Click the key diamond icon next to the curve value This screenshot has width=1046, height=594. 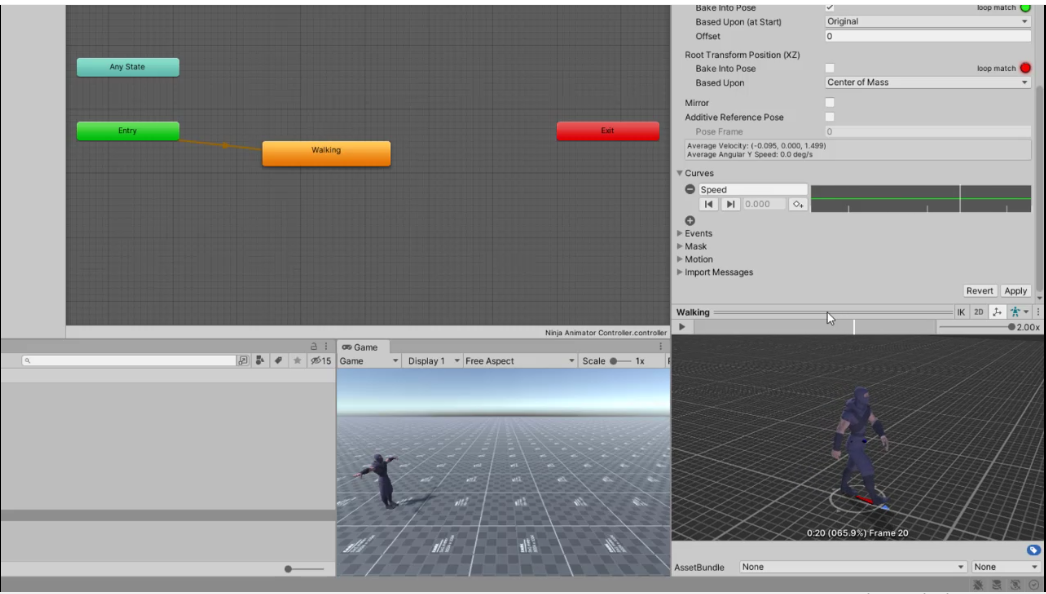click(x=797, y=203)
